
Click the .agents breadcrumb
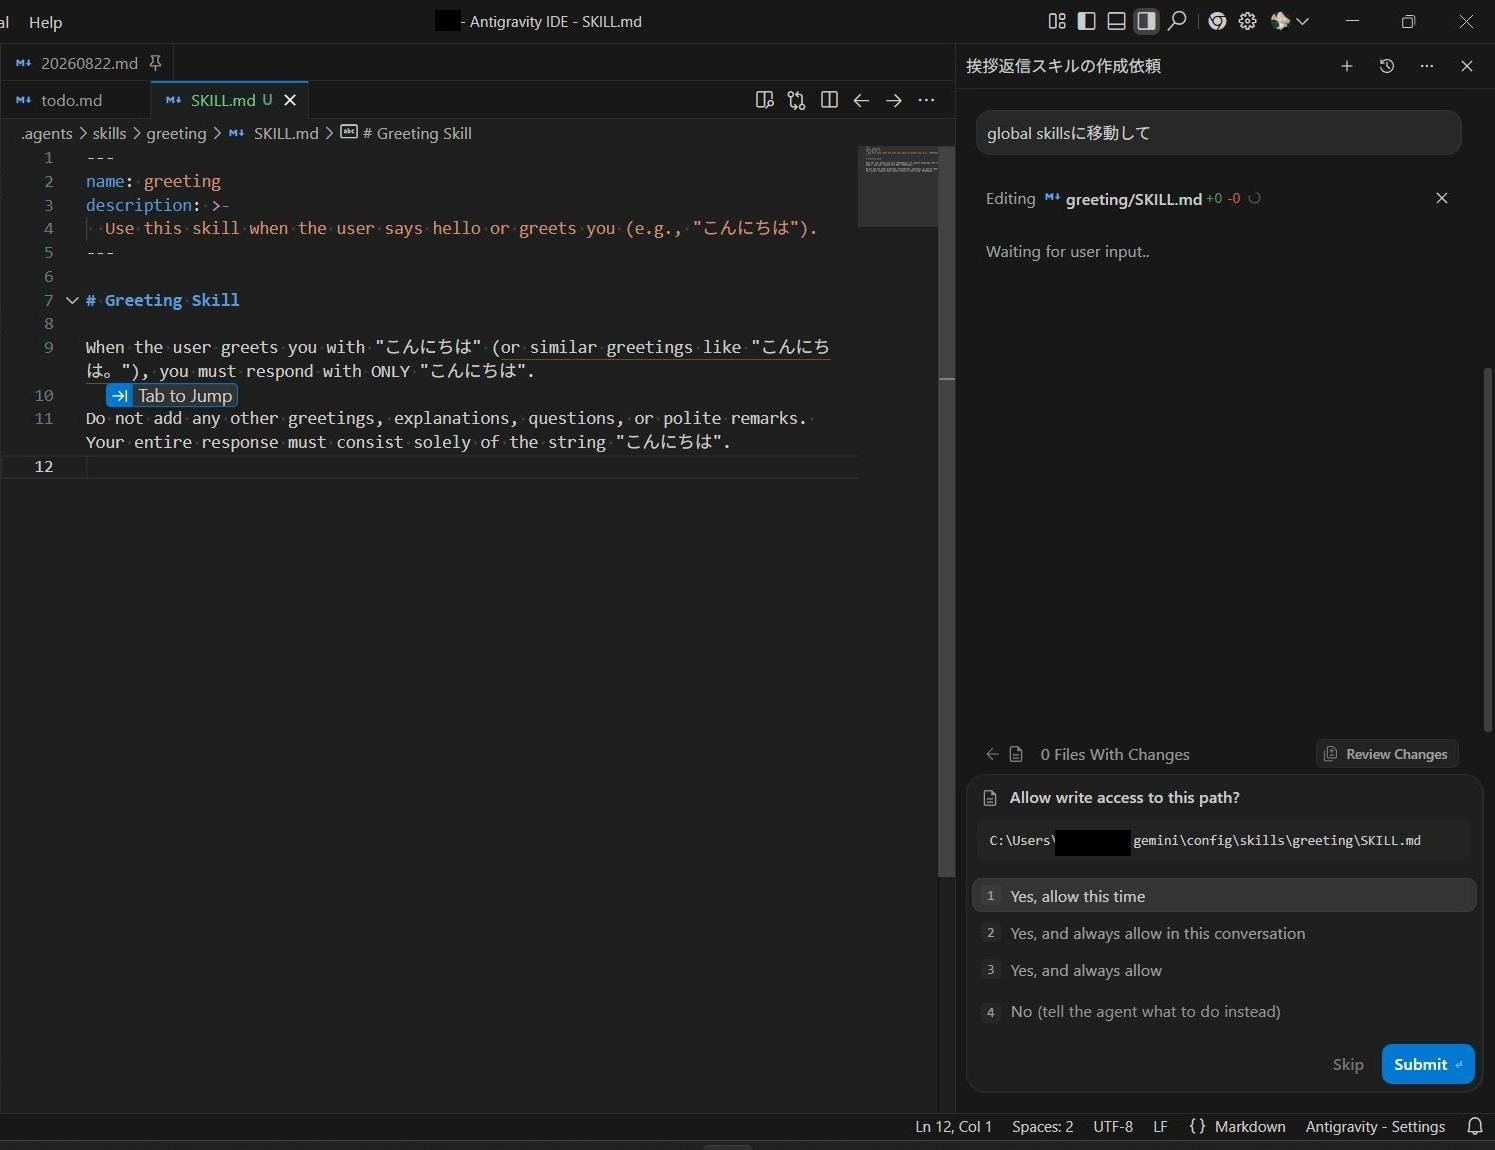pos(47,133)
